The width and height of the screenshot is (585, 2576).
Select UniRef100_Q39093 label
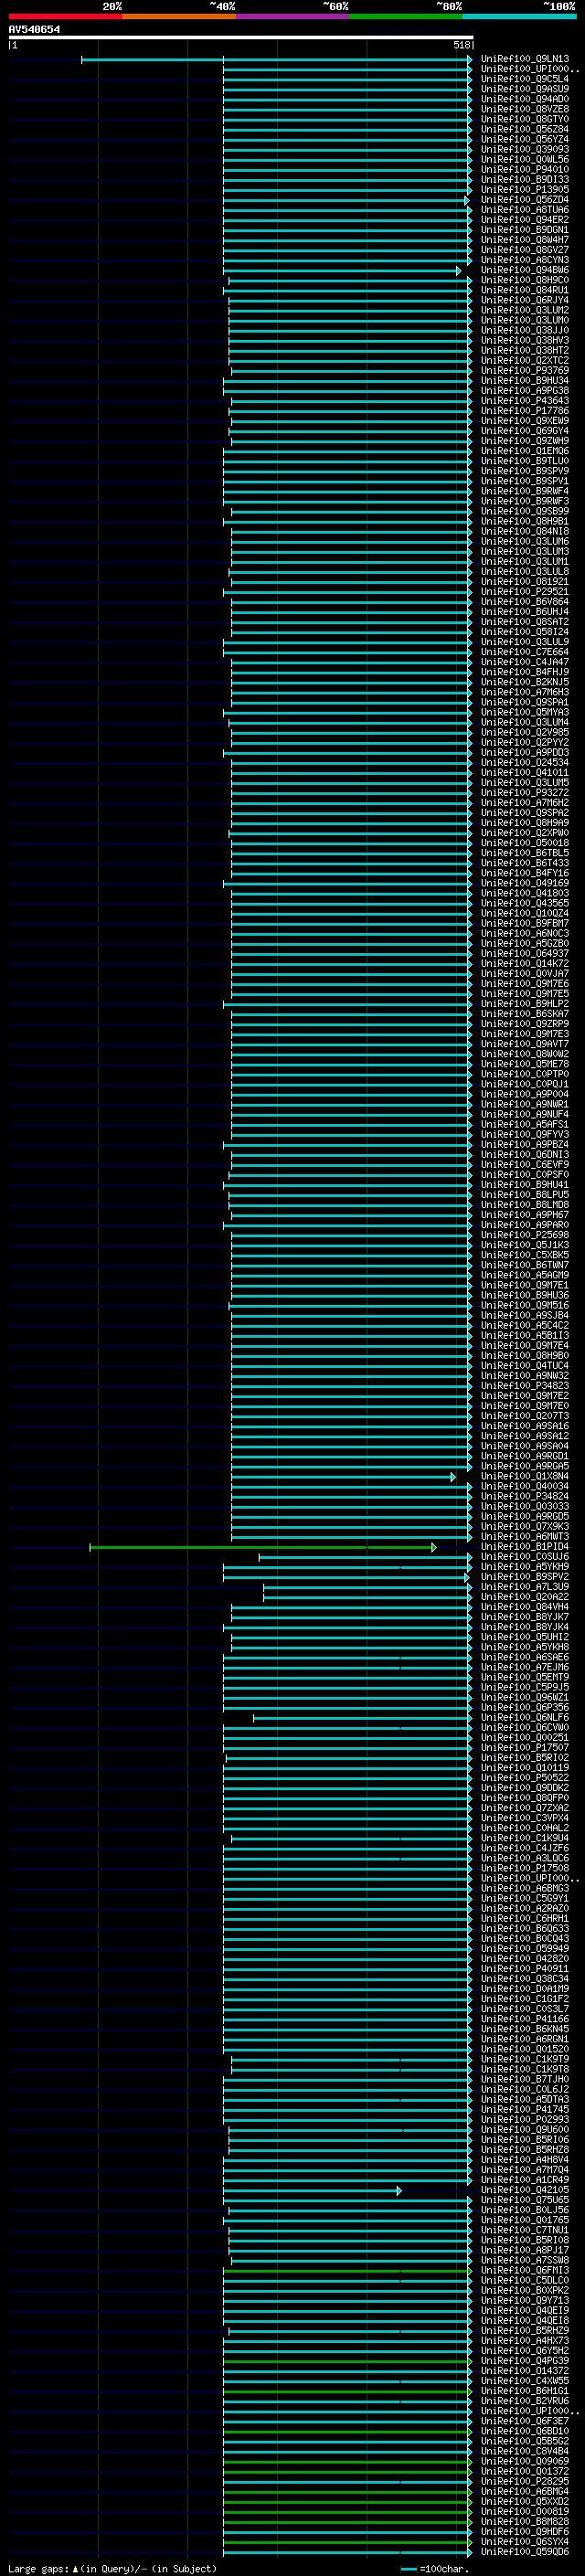[525, 149]
